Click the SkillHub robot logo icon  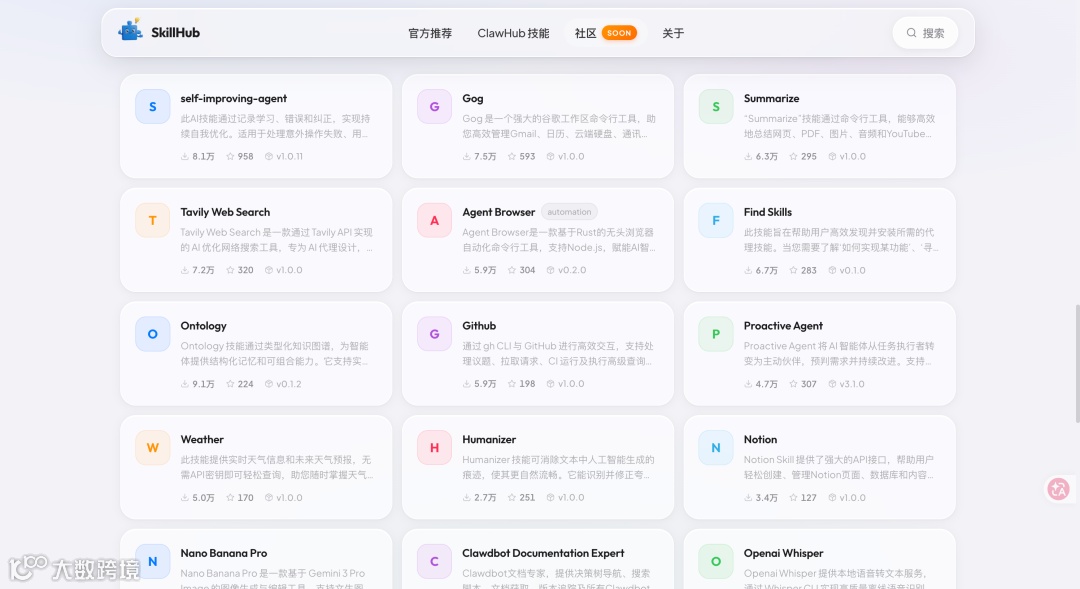pyautogui.click(x=130, y=30)
